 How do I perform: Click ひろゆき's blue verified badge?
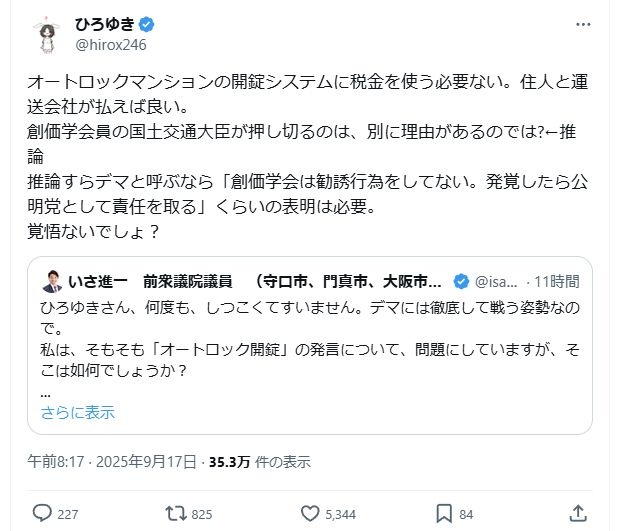point(144,23)
